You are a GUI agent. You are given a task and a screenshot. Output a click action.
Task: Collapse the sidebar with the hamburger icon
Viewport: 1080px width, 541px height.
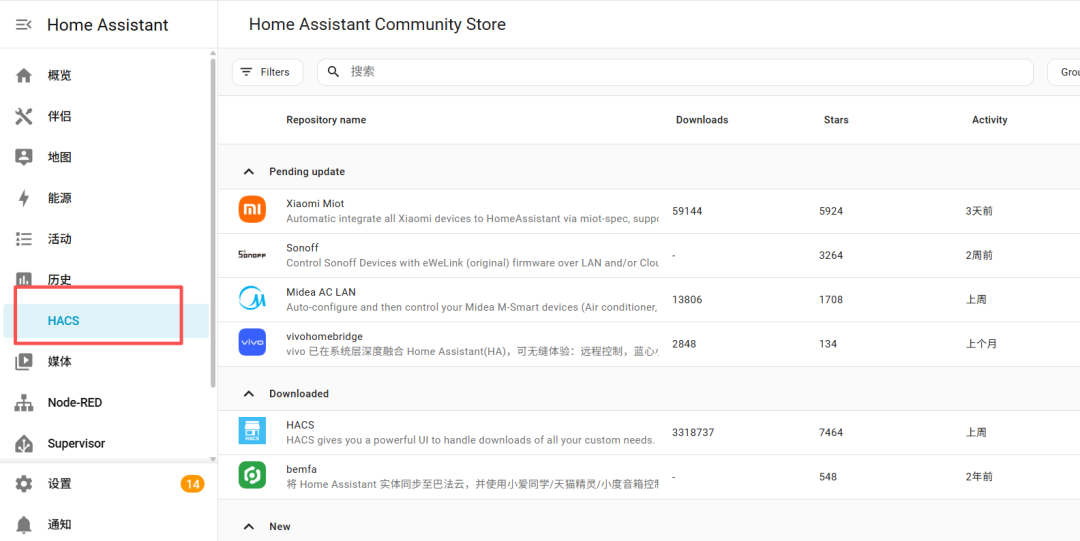click(x=23, y=25)
